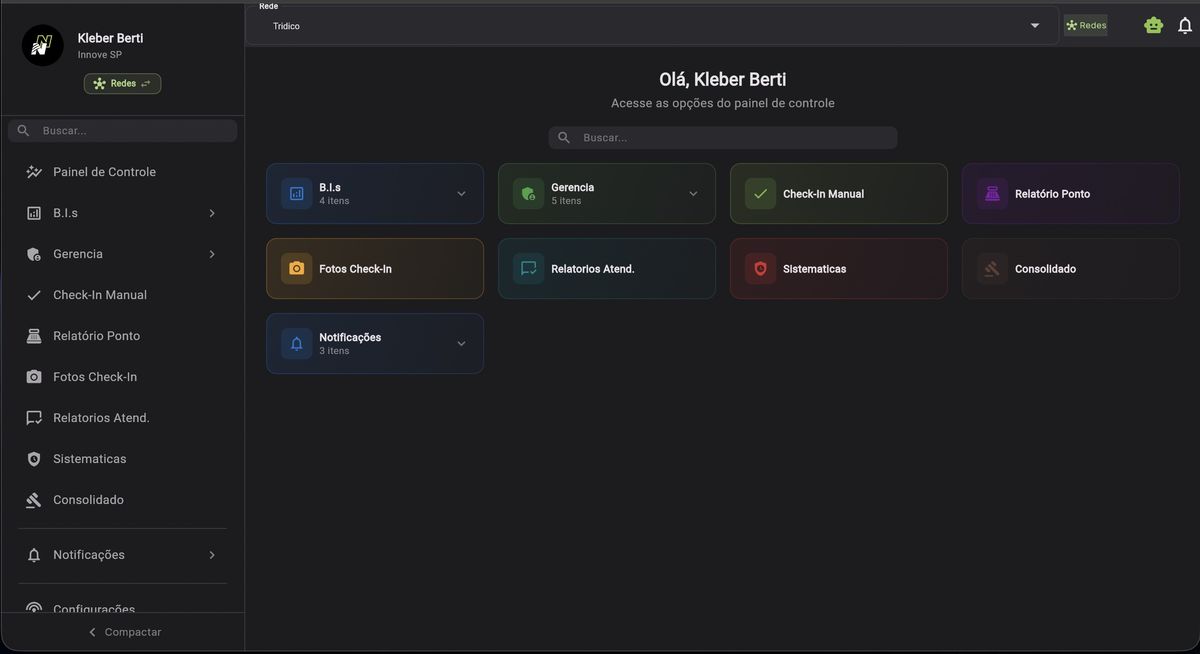
Task: Select the shield icon on Sistematicas card
Action: (759, 268)
